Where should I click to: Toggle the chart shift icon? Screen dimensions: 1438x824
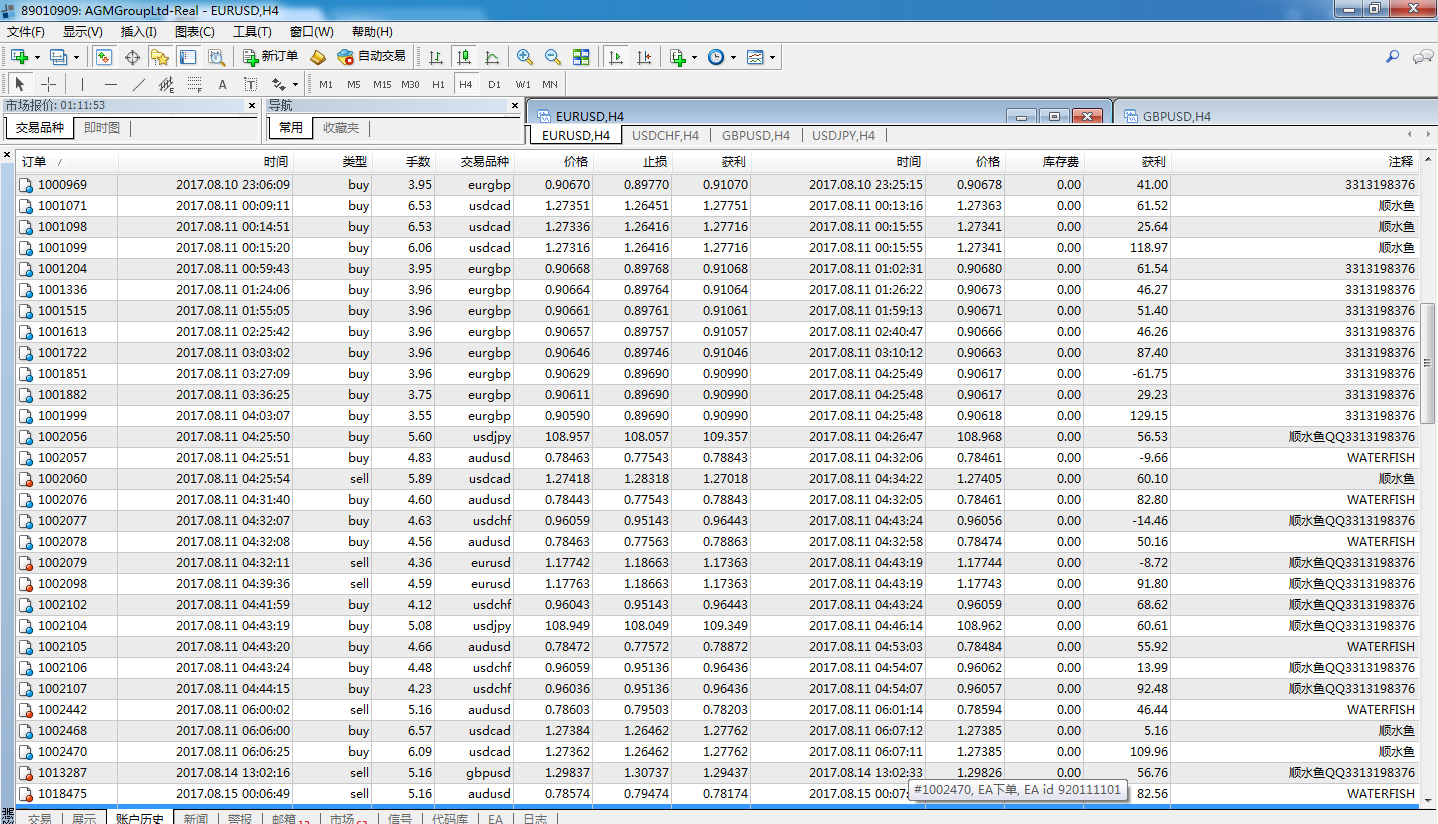pyautogui.click(x=645, y=57)
